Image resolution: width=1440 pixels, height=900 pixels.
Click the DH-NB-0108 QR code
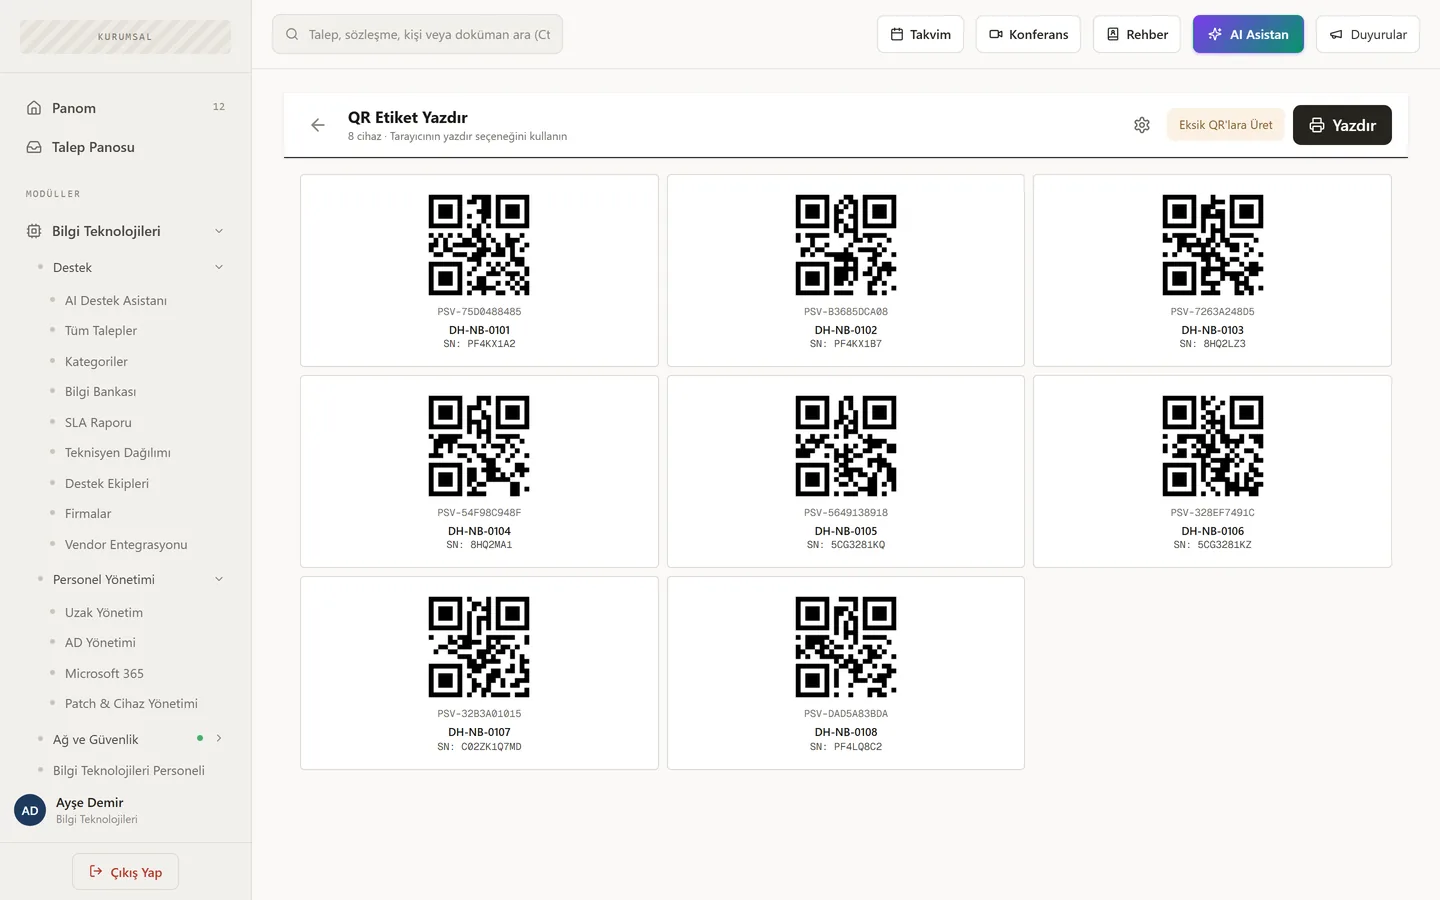coord(846,647)
